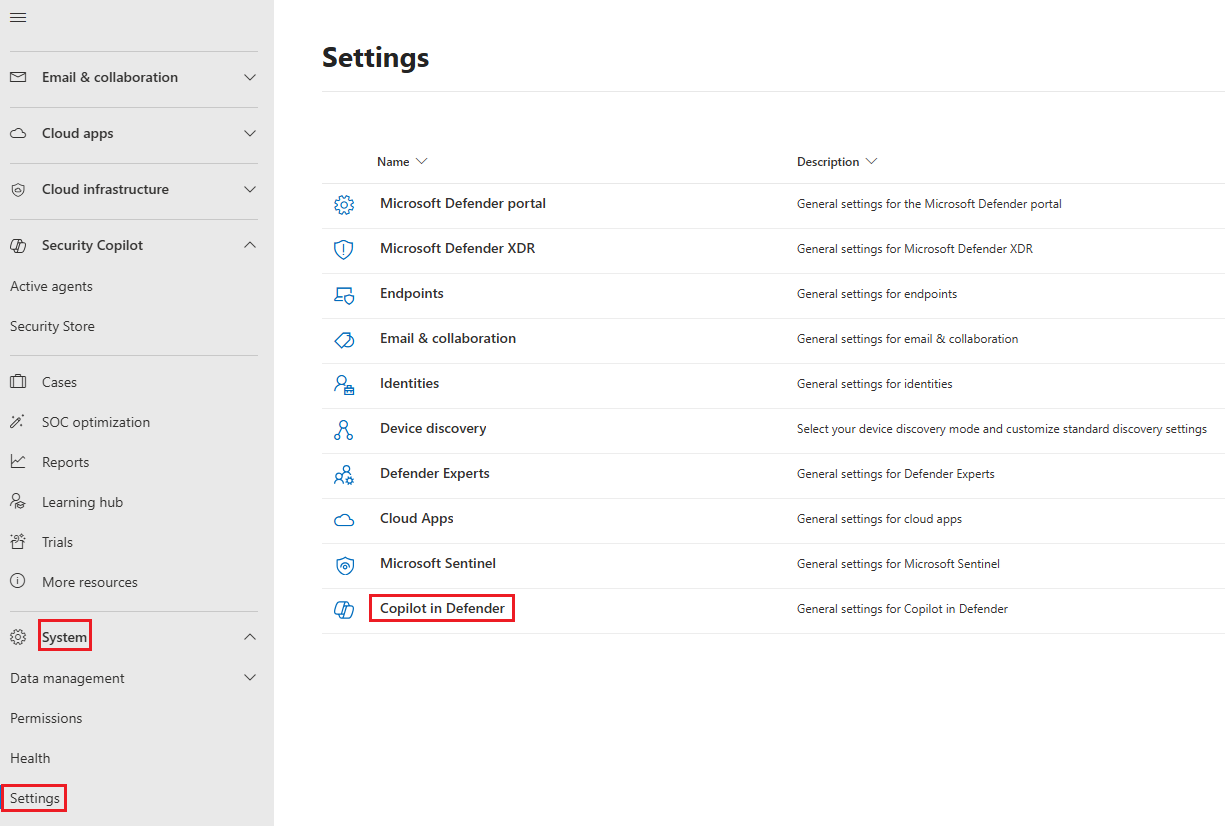Click the Microsoft Sentinel shield icon
Viewport: 1225px width, 826px height.
[x=344, y=565]
